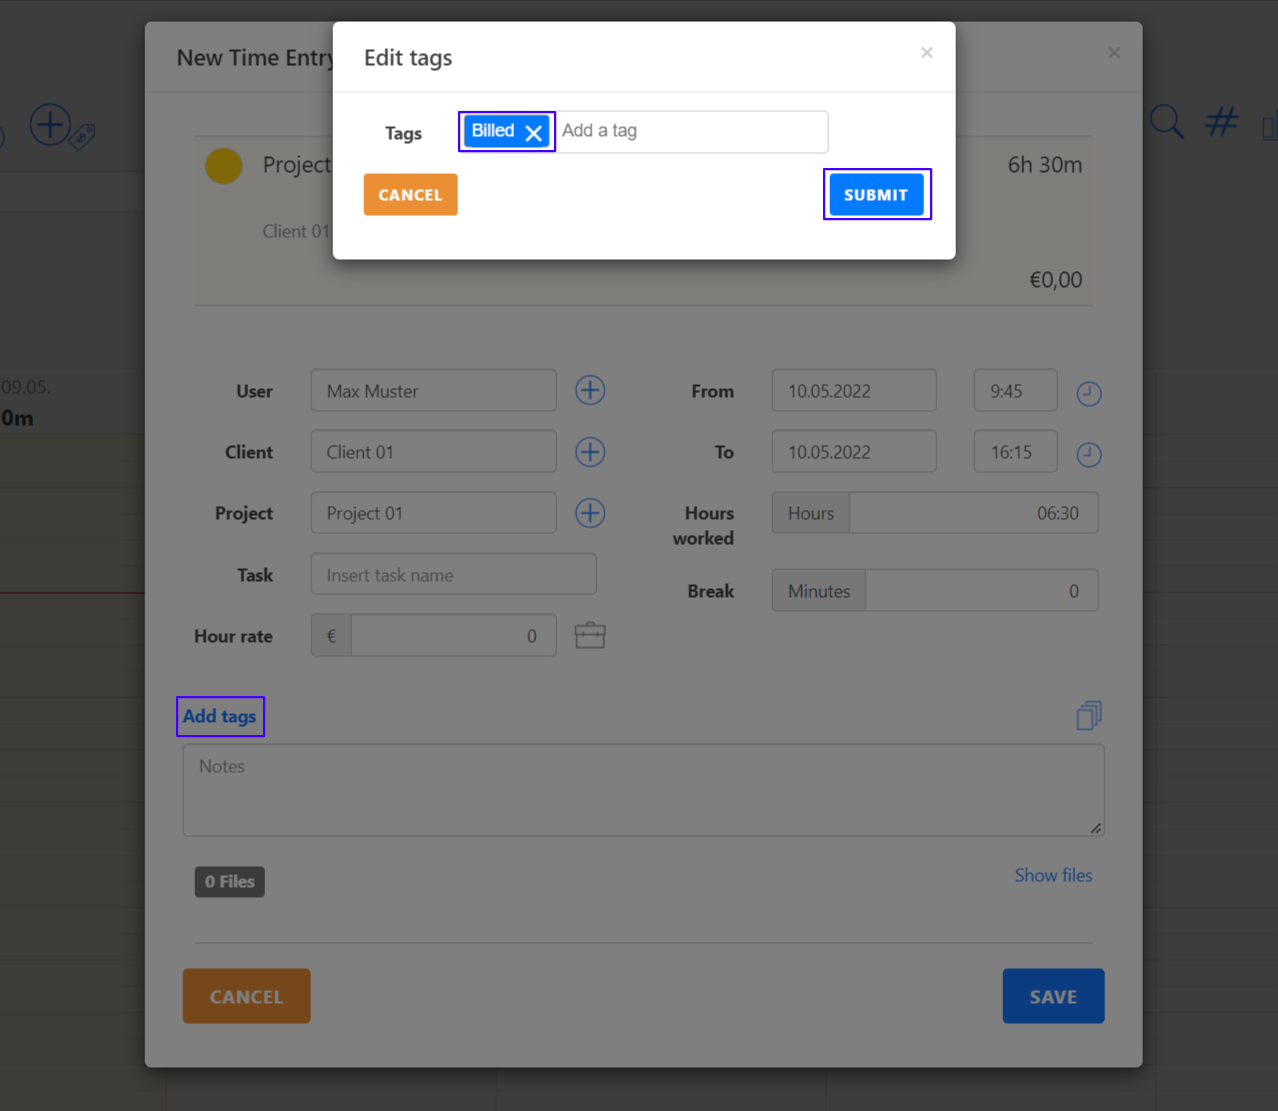Cancel the New Time Entry form
The width and height of the screenshot is (1278, 1111).
click(x=247, y=996)
